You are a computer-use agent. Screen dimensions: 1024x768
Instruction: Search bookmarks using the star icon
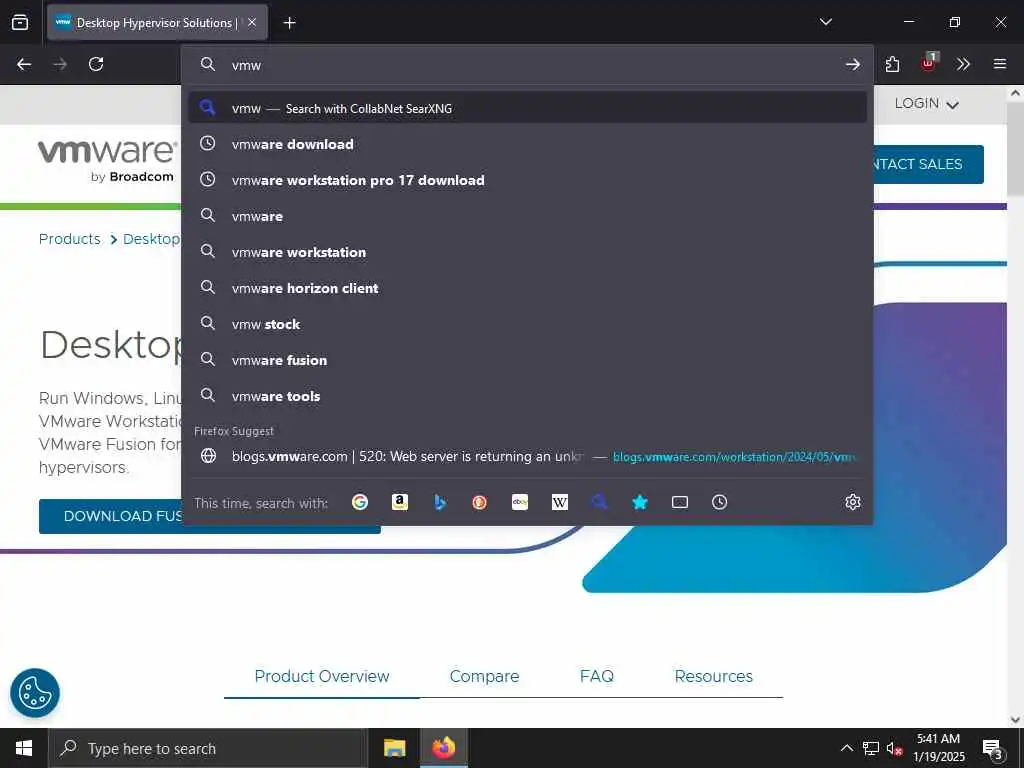640,502
